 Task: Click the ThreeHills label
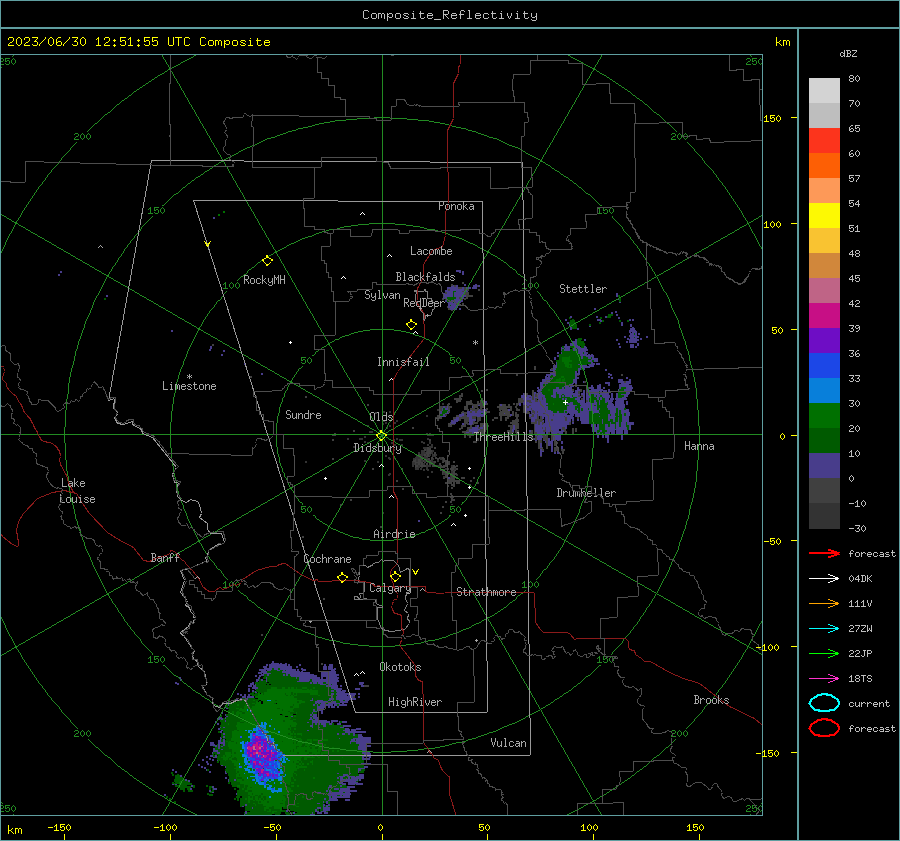[503, 437]
